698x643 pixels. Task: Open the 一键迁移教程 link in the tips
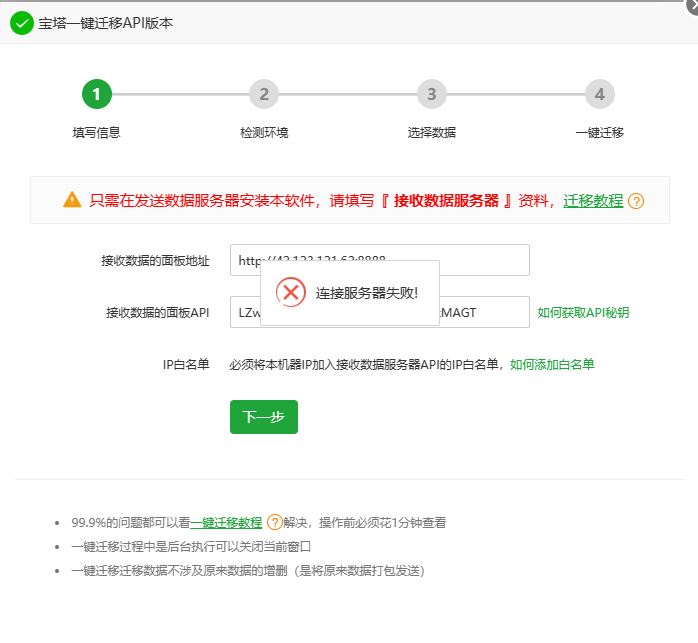[226, 522]
